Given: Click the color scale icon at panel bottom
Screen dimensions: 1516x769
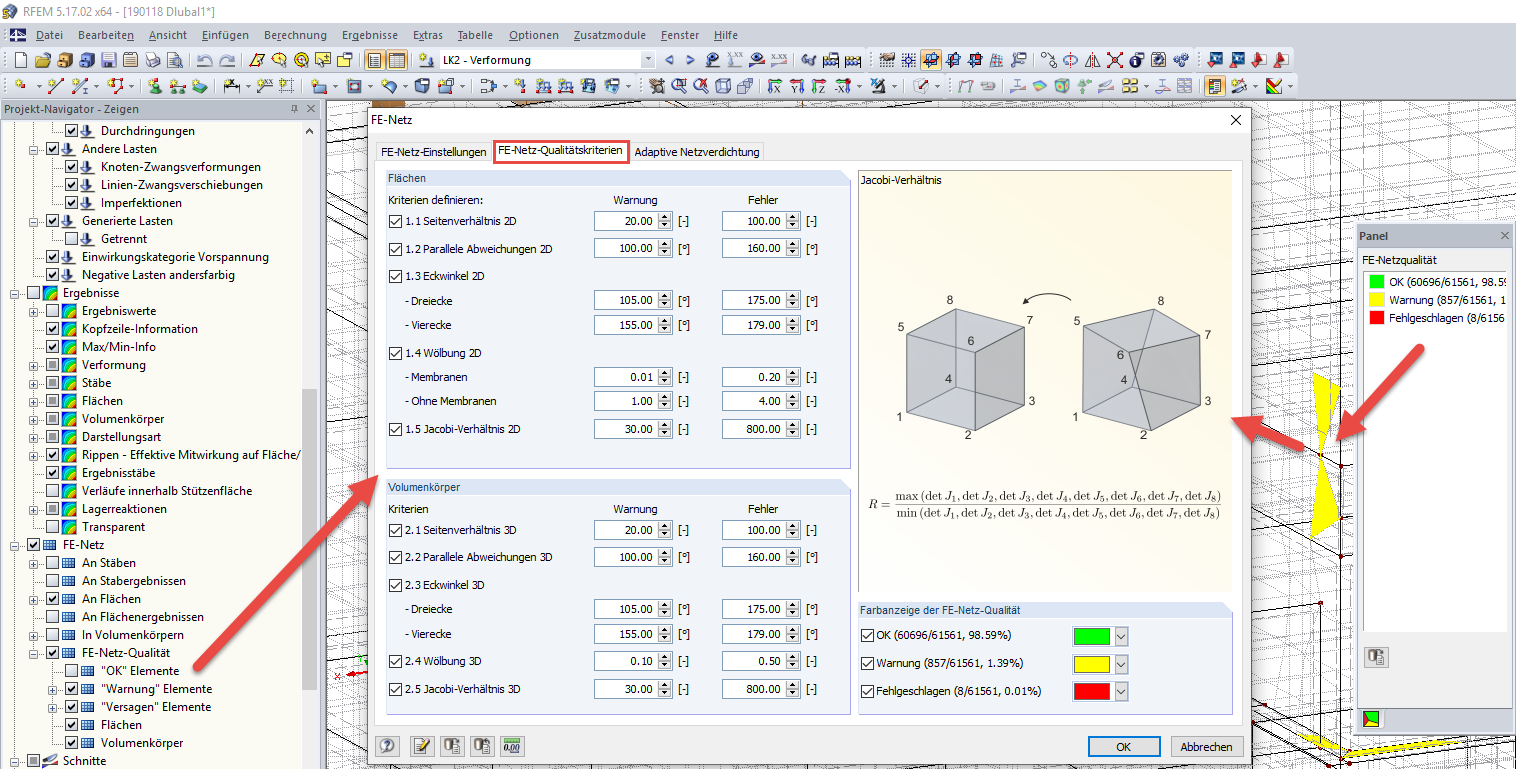Looking at the screenshot, I should coord(1371,719).
